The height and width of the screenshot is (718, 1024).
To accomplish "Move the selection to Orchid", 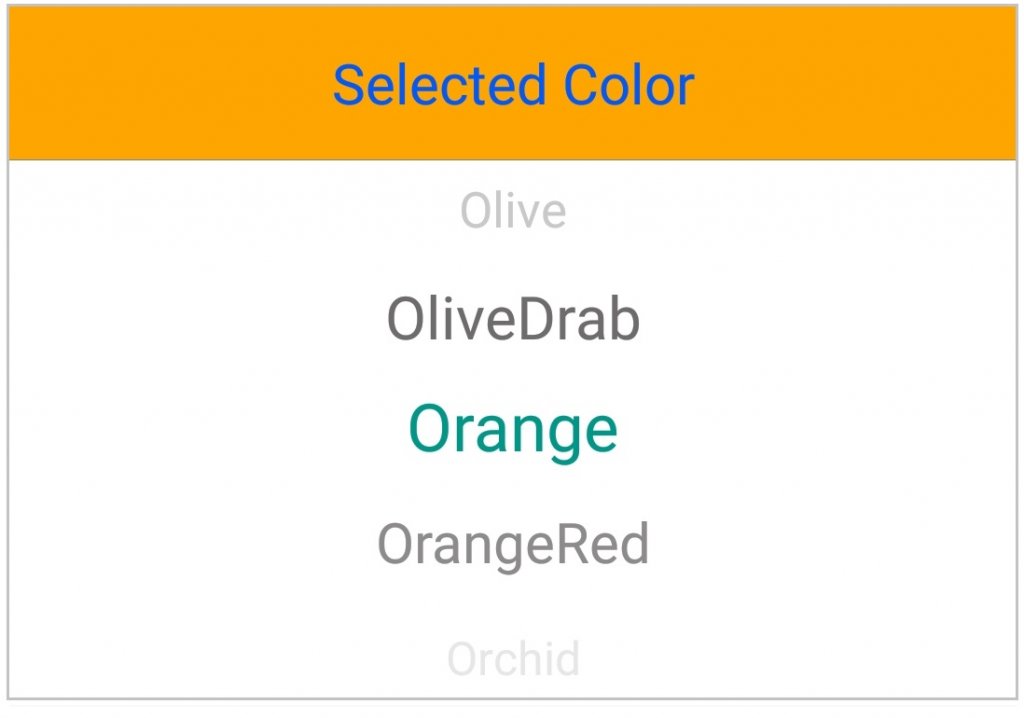I will 513,660.
